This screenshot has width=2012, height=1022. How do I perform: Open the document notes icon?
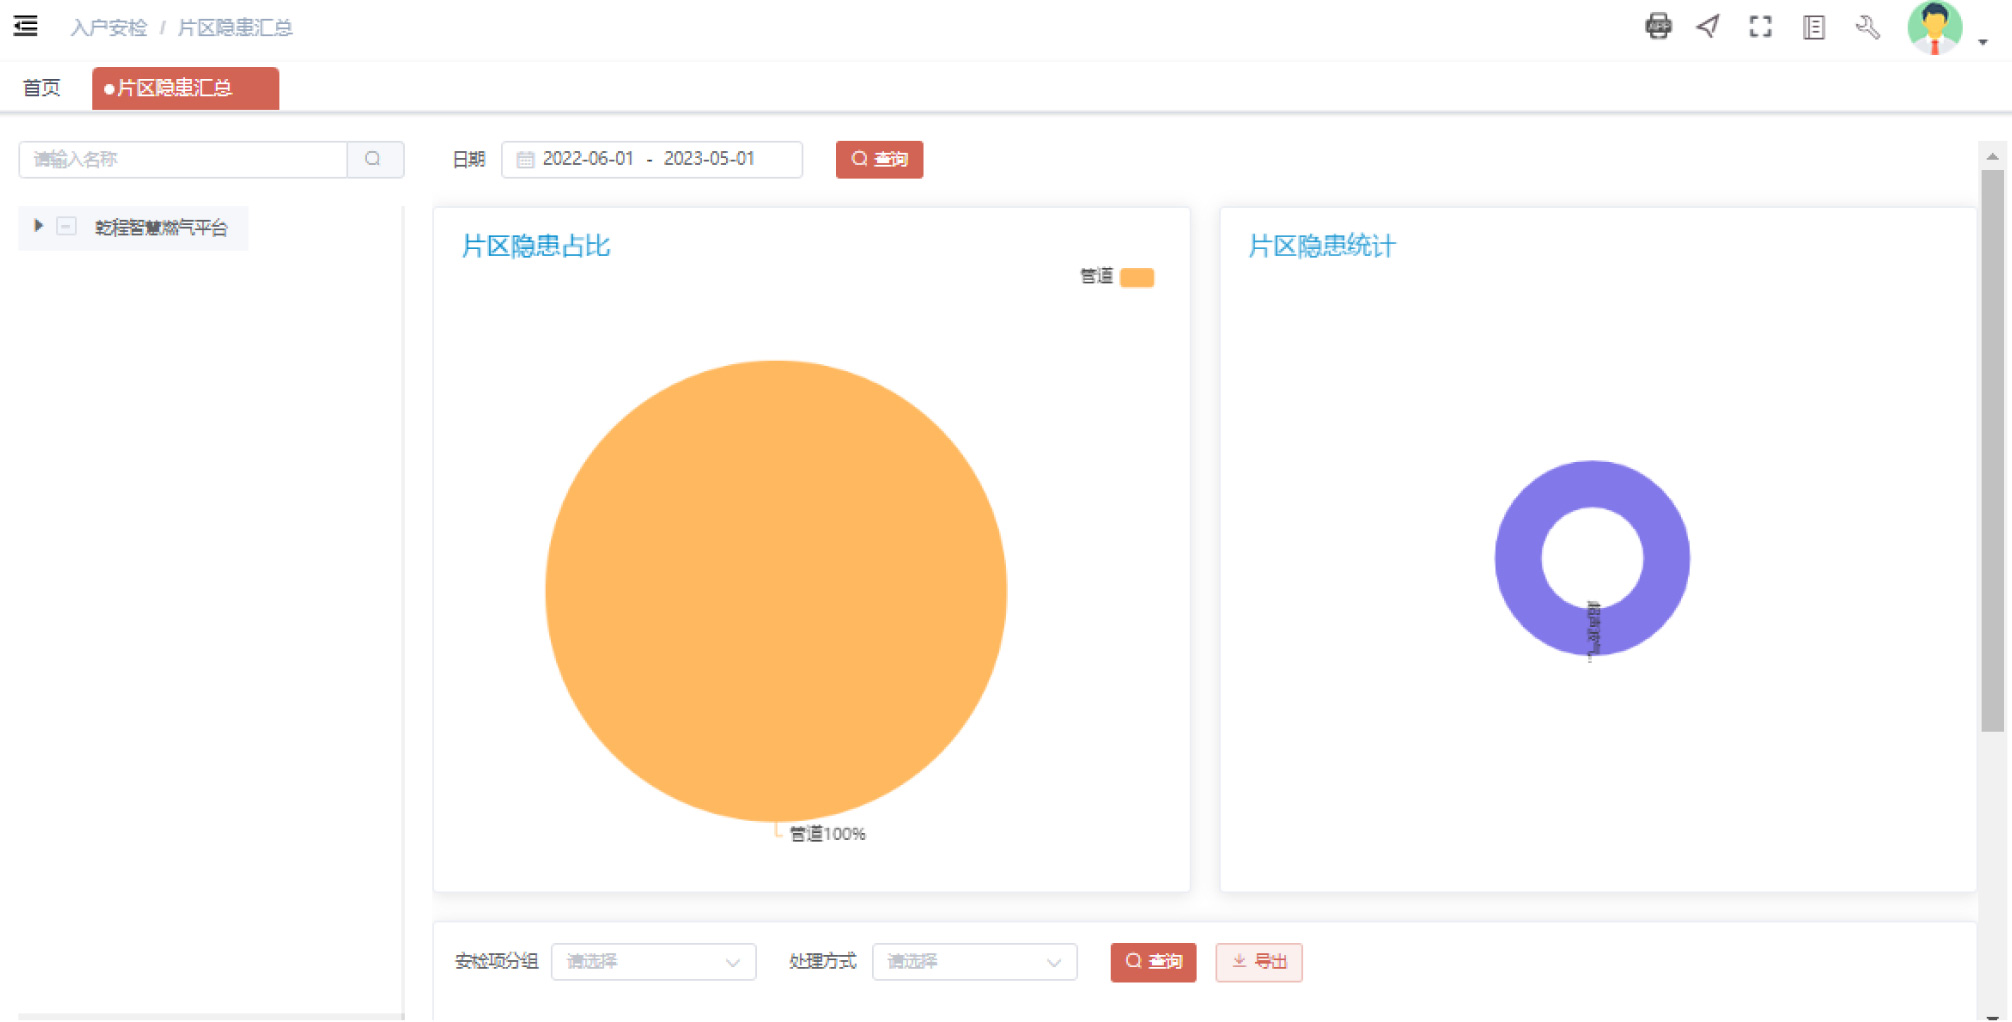(1814, 27)
